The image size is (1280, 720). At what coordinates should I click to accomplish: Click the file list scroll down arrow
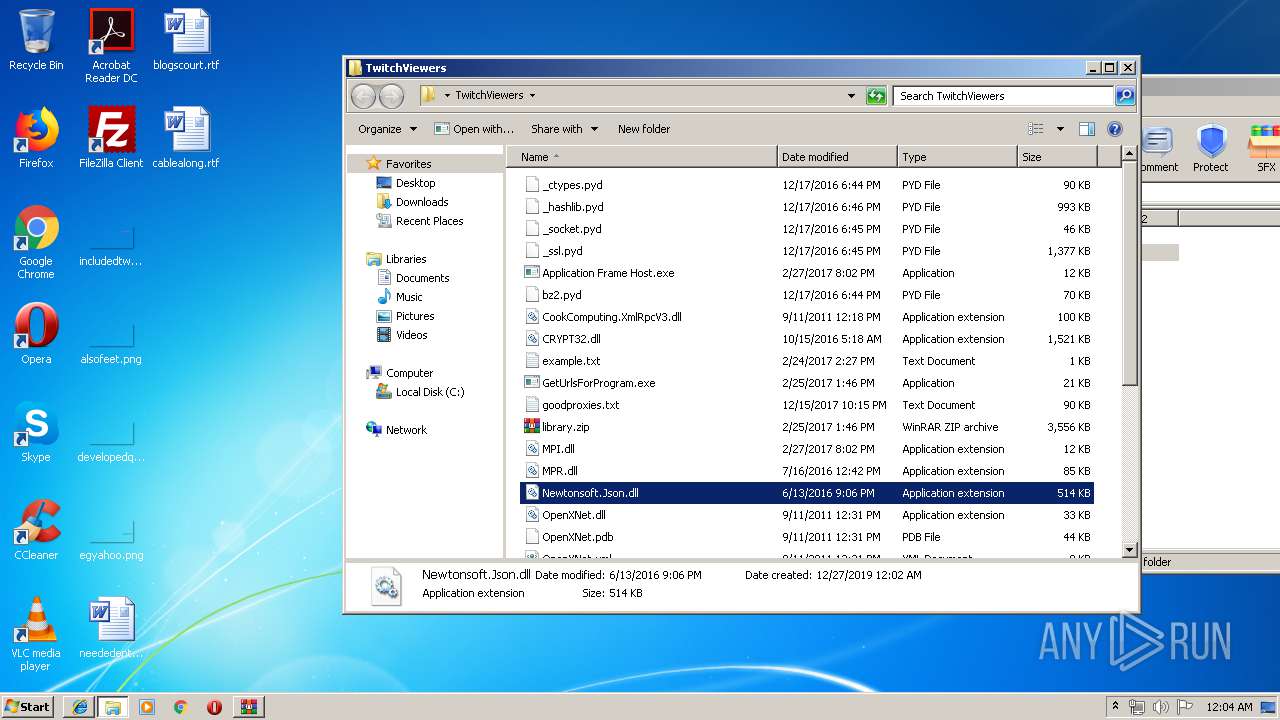click(1129, 549)
